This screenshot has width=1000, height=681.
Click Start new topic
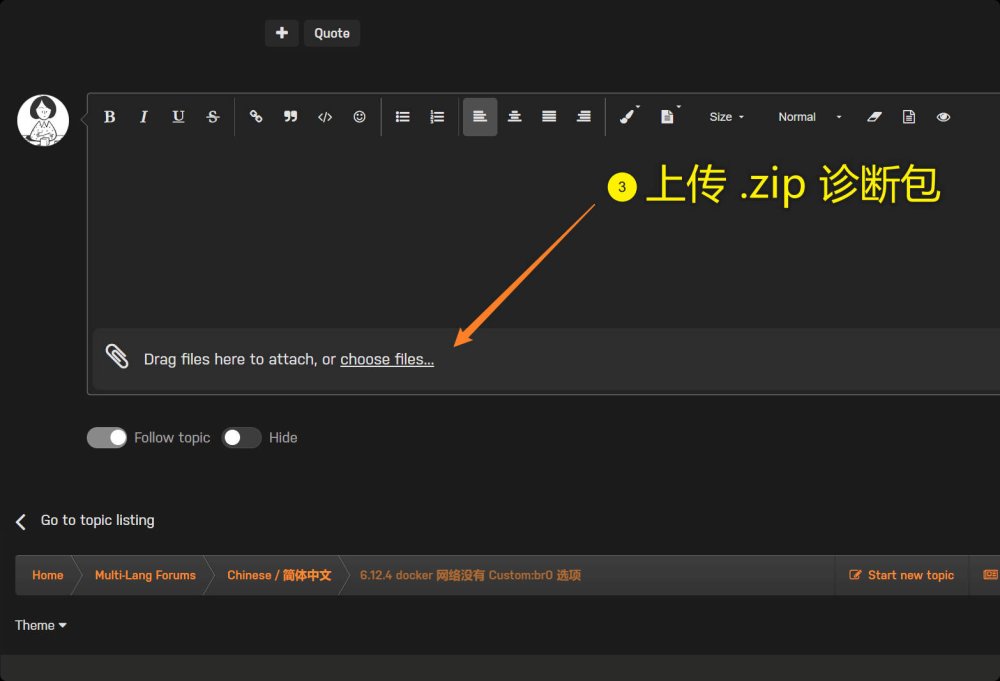[901, 575]
